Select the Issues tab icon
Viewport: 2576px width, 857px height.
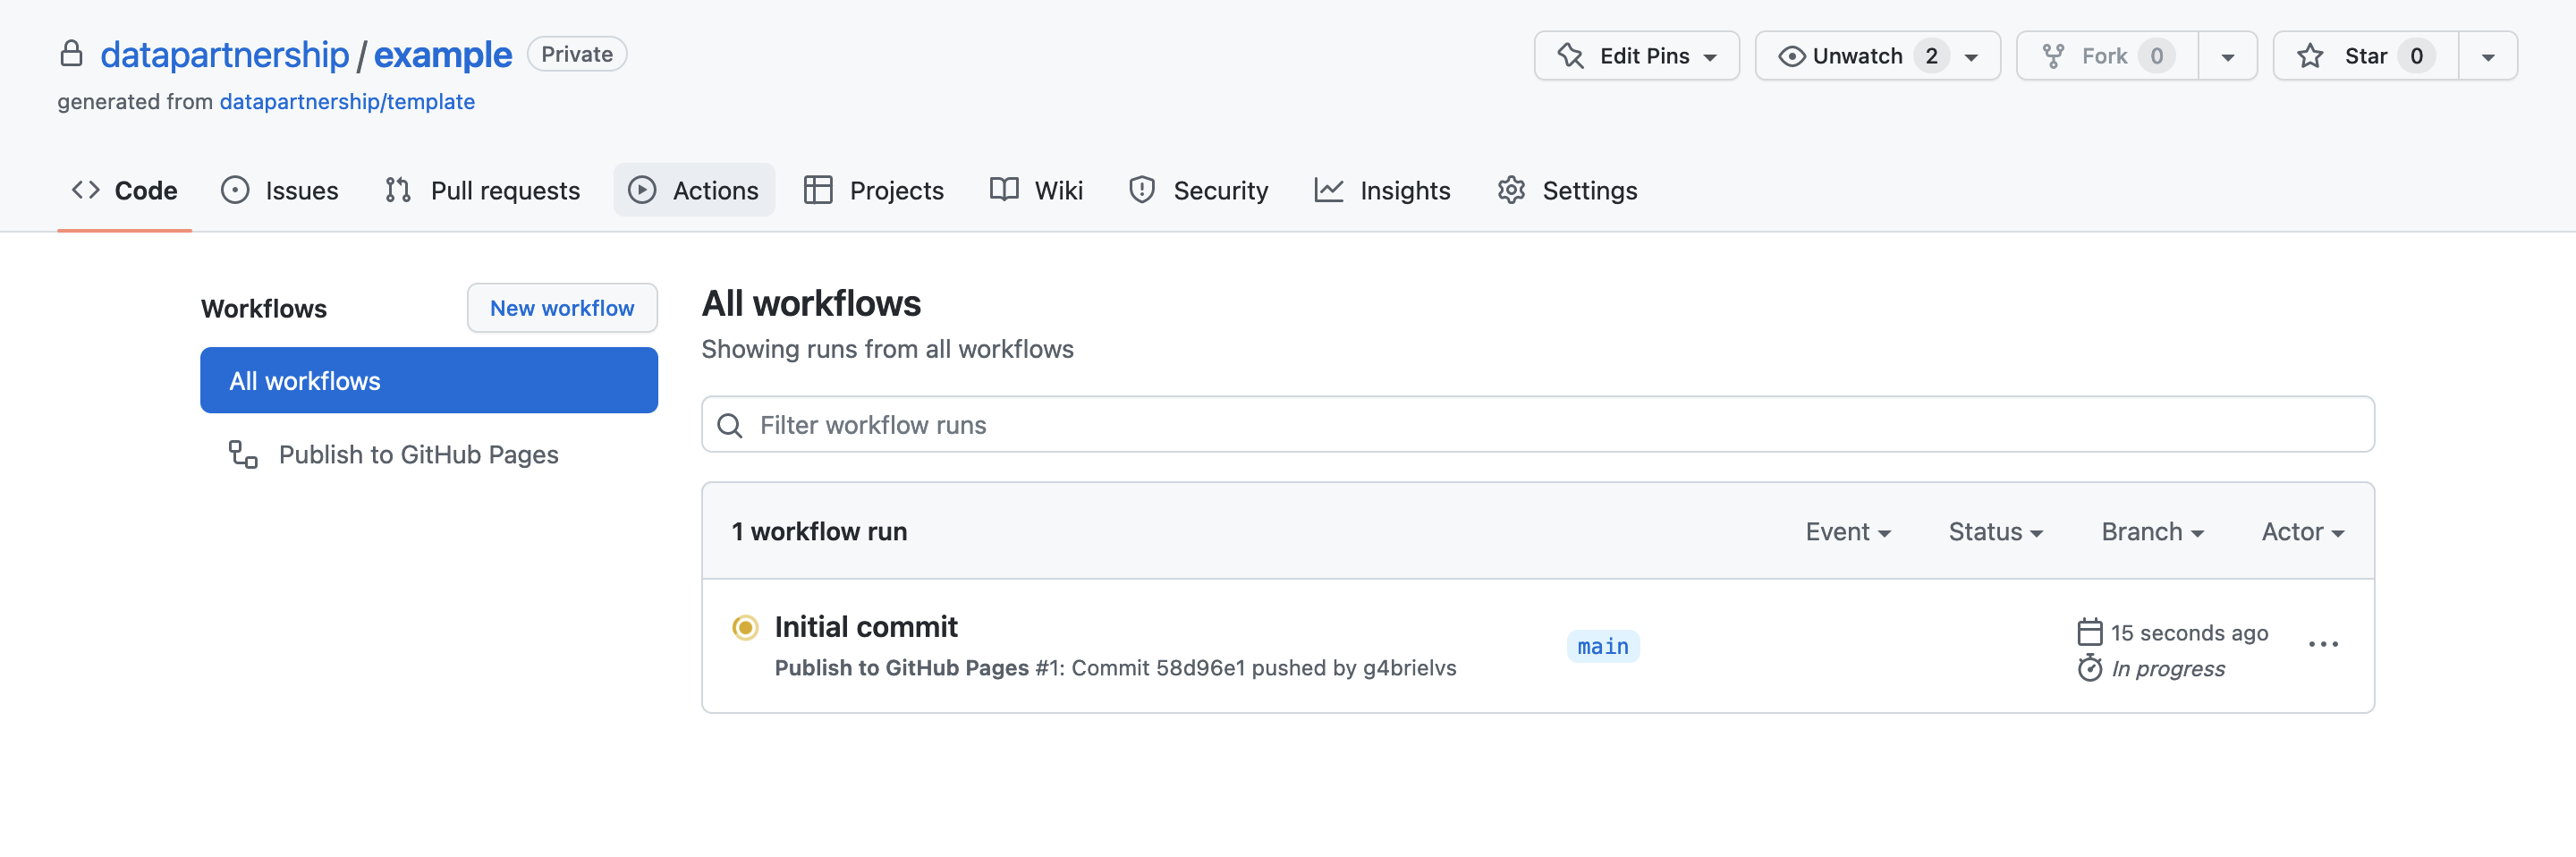point(234,189)
